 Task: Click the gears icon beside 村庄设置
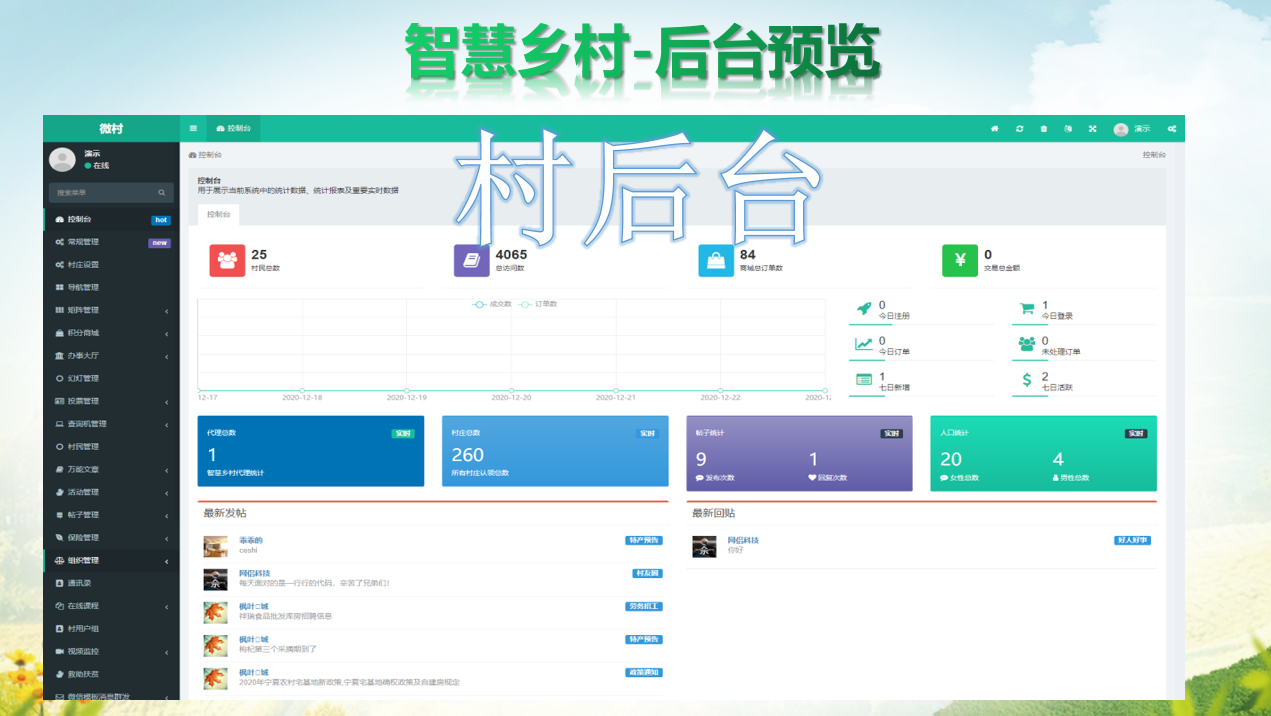coord(60,265)
